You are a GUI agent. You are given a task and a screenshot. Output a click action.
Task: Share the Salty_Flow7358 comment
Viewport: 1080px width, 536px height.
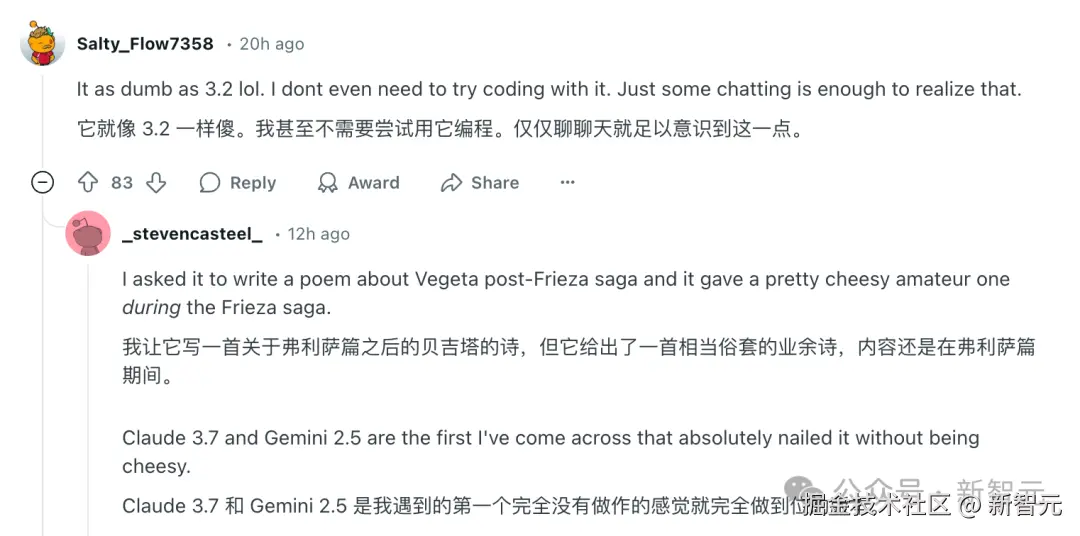(480, 183)
